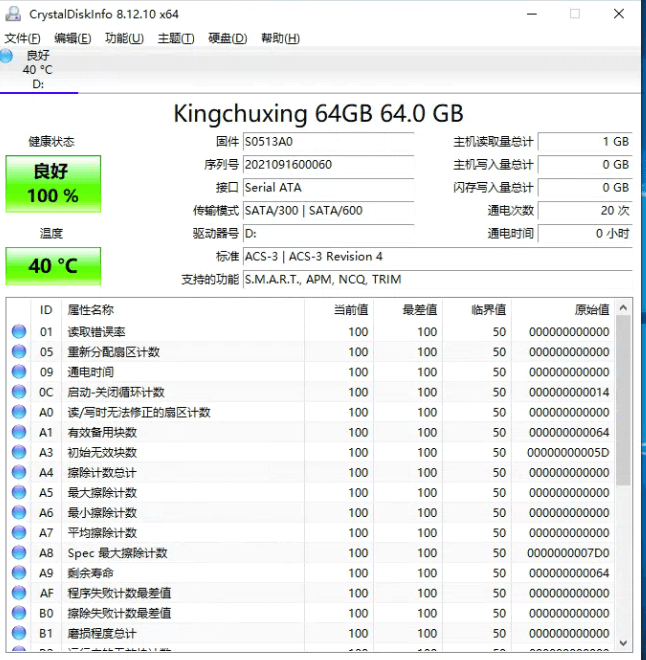Screen dimensions: 646x660
Task: Select the 程序失败计数最差值 attribute name
Action: (119, 593)
